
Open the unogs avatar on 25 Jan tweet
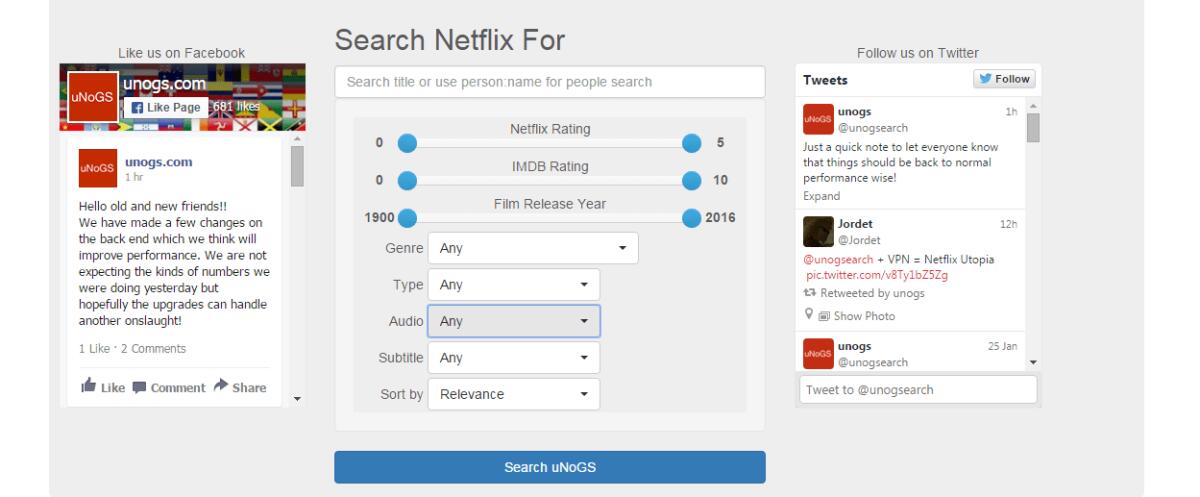(818, 354)
